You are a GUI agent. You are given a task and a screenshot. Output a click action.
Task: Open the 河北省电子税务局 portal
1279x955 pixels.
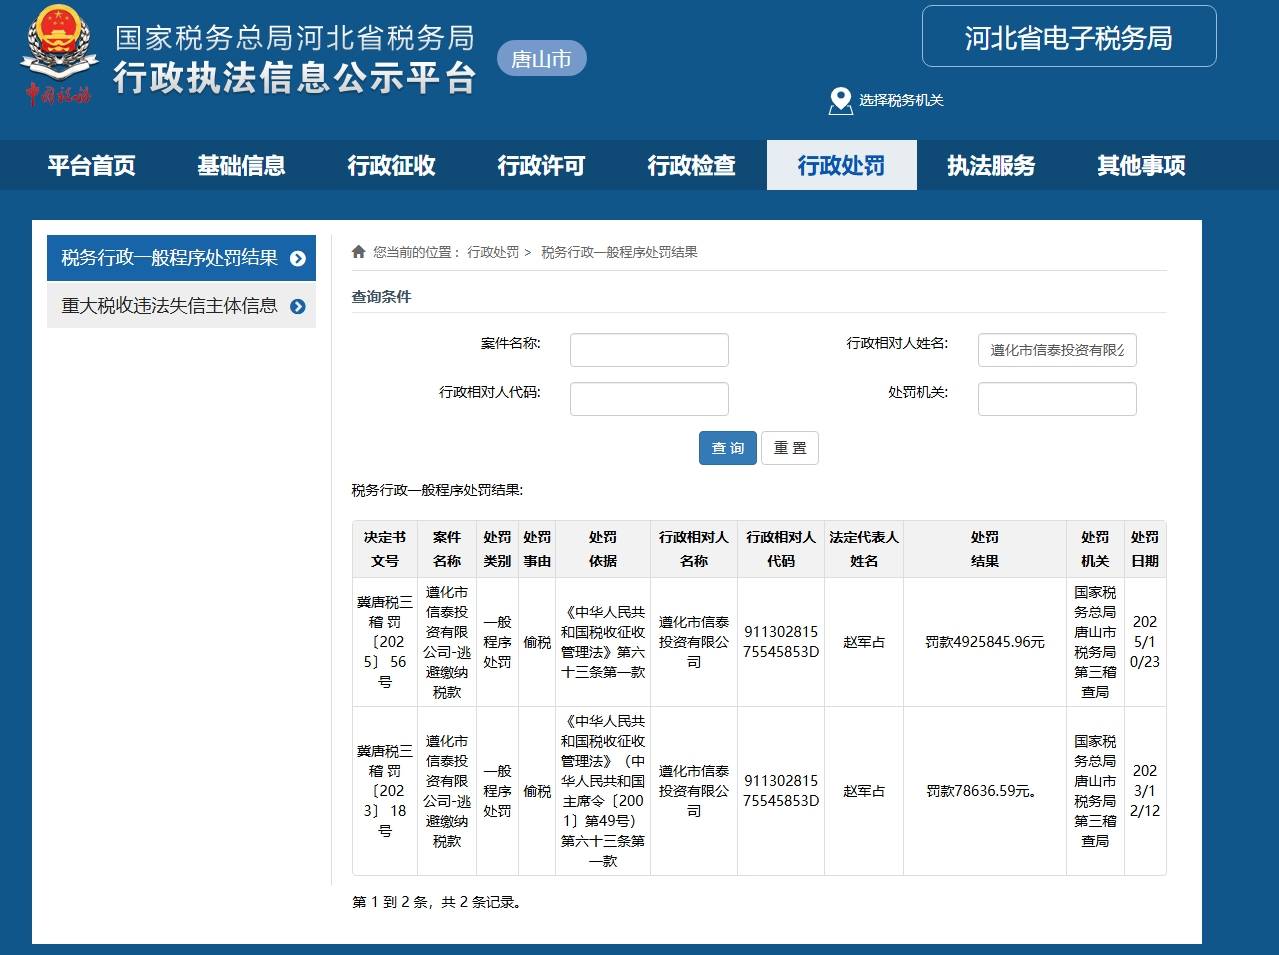pos(1067,37)
